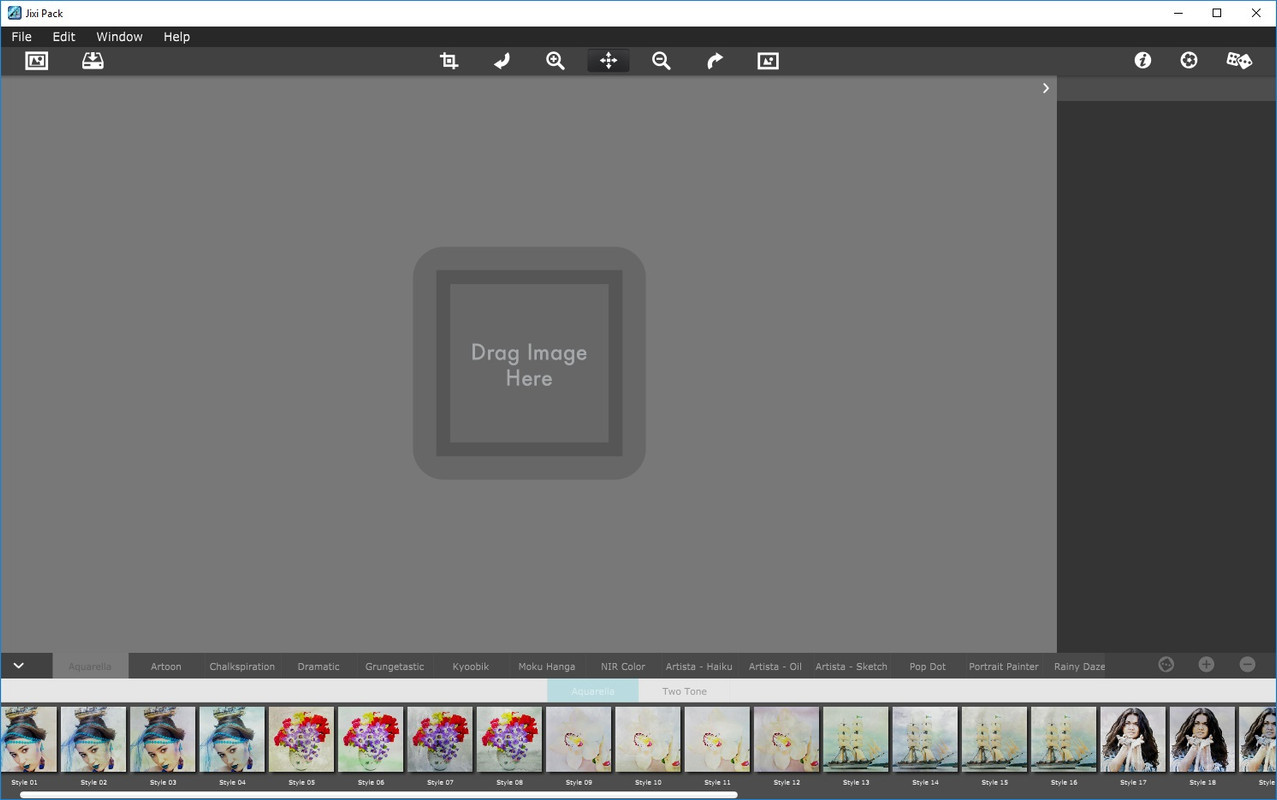Switch to the Kyoobik tab

471,666
